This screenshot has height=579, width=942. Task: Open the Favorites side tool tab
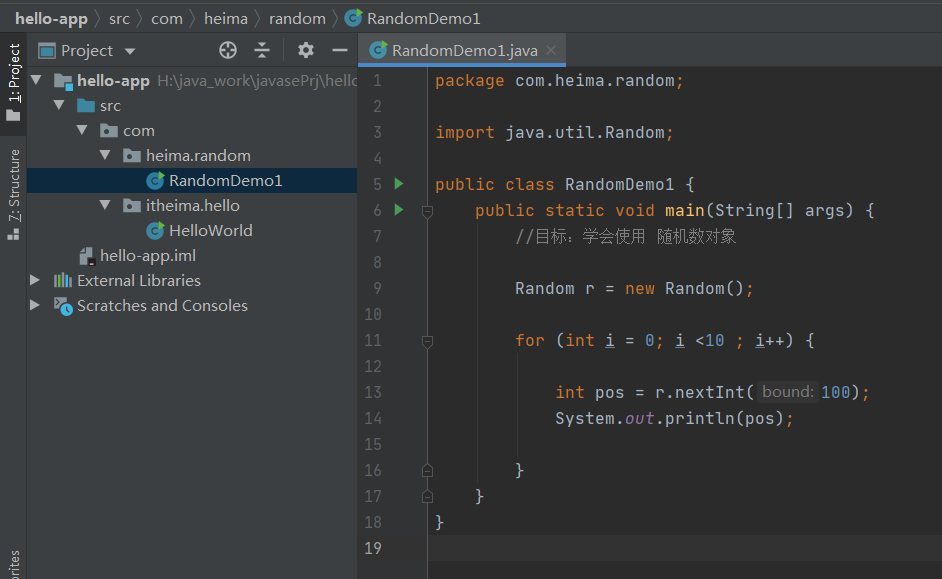point(13,565)
